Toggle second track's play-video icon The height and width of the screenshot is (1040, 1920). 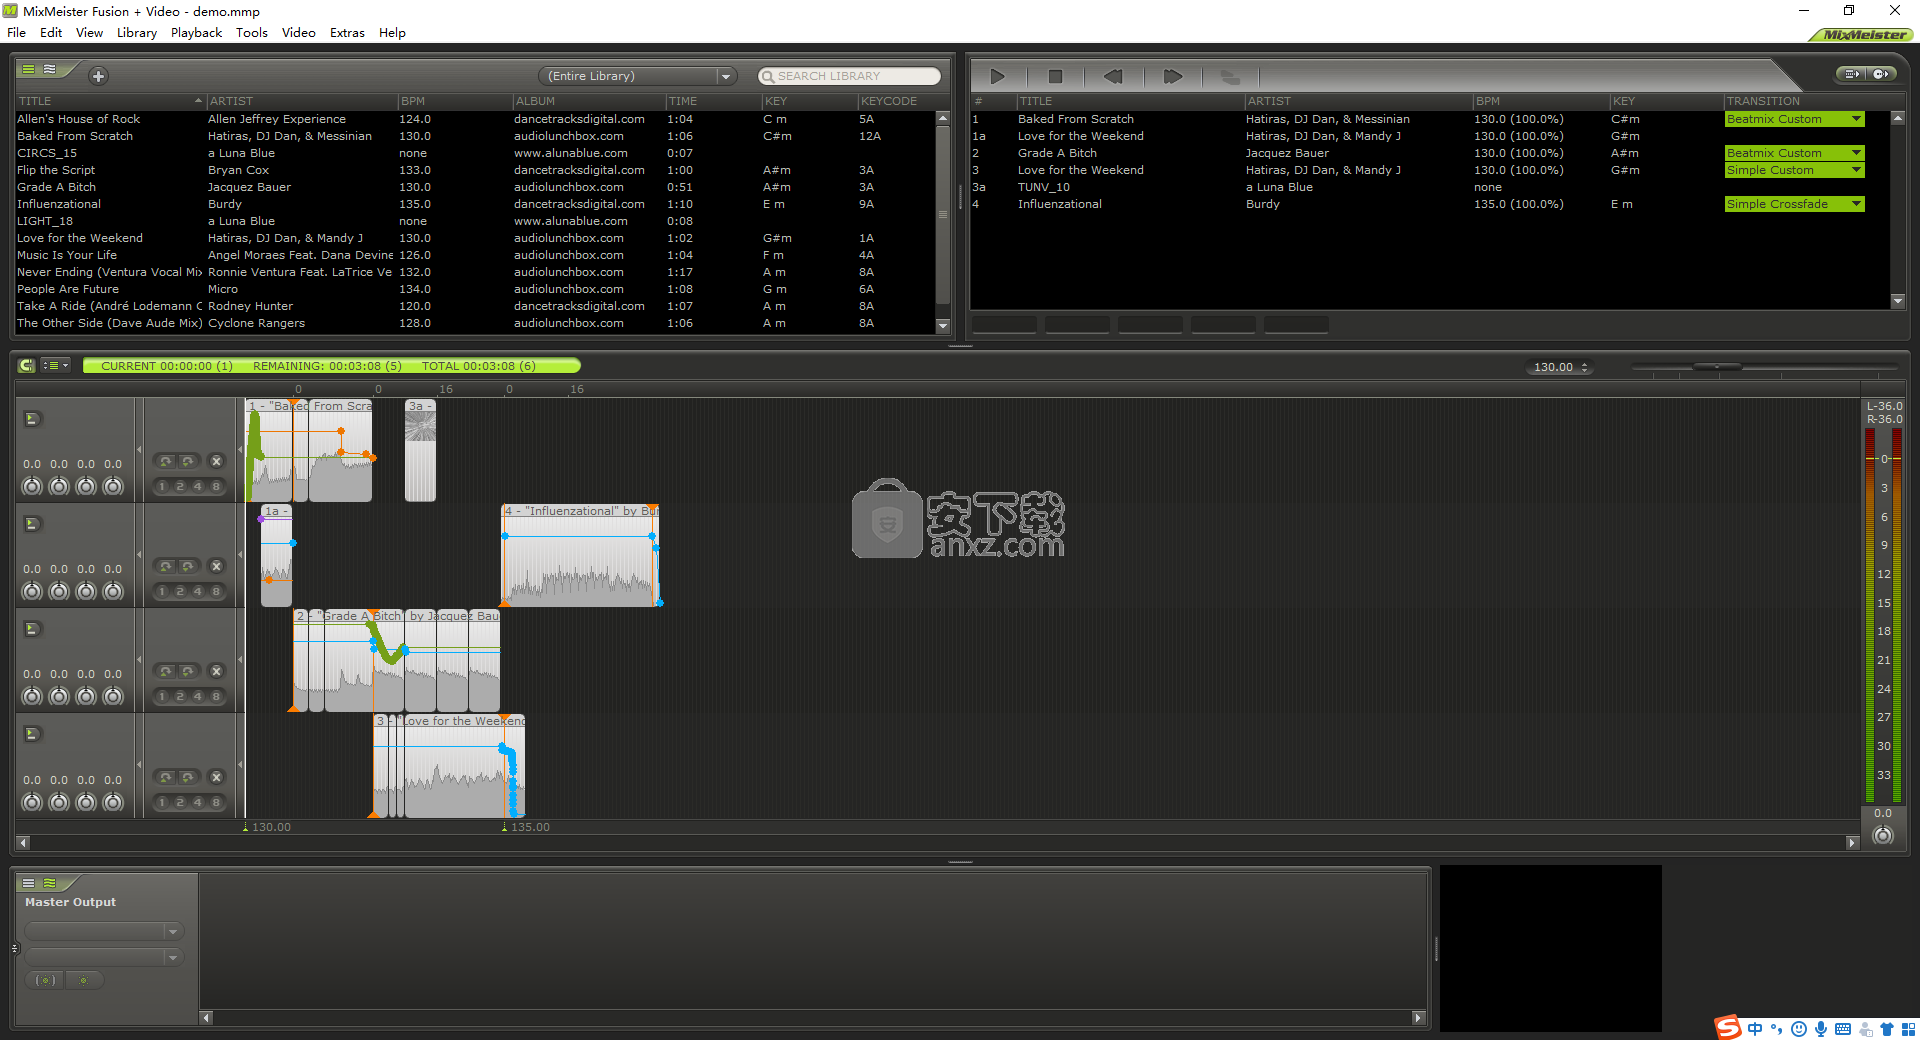pyautogui.click(x=32, y=524)
